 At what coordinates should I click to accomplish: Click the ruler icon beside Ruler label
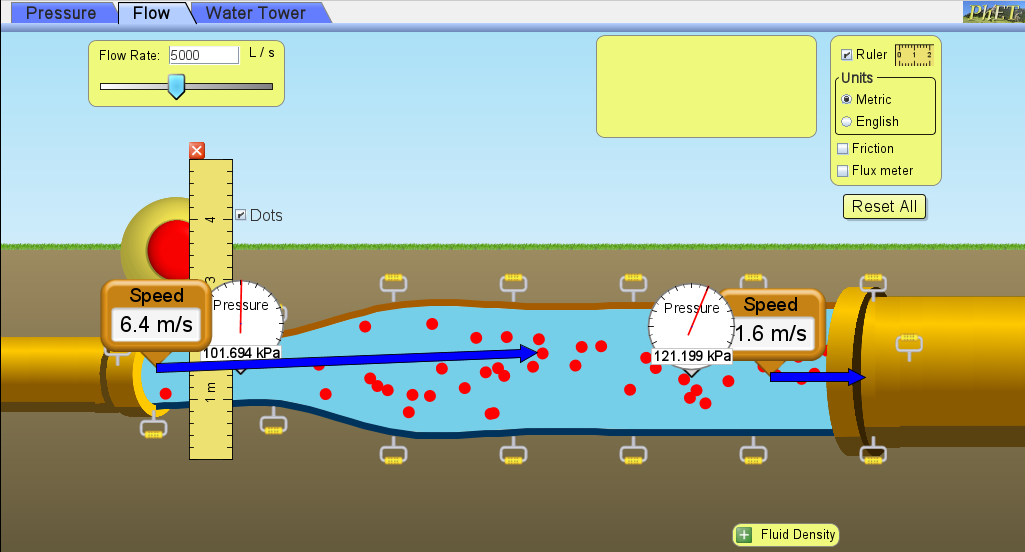tap(913, 55)
